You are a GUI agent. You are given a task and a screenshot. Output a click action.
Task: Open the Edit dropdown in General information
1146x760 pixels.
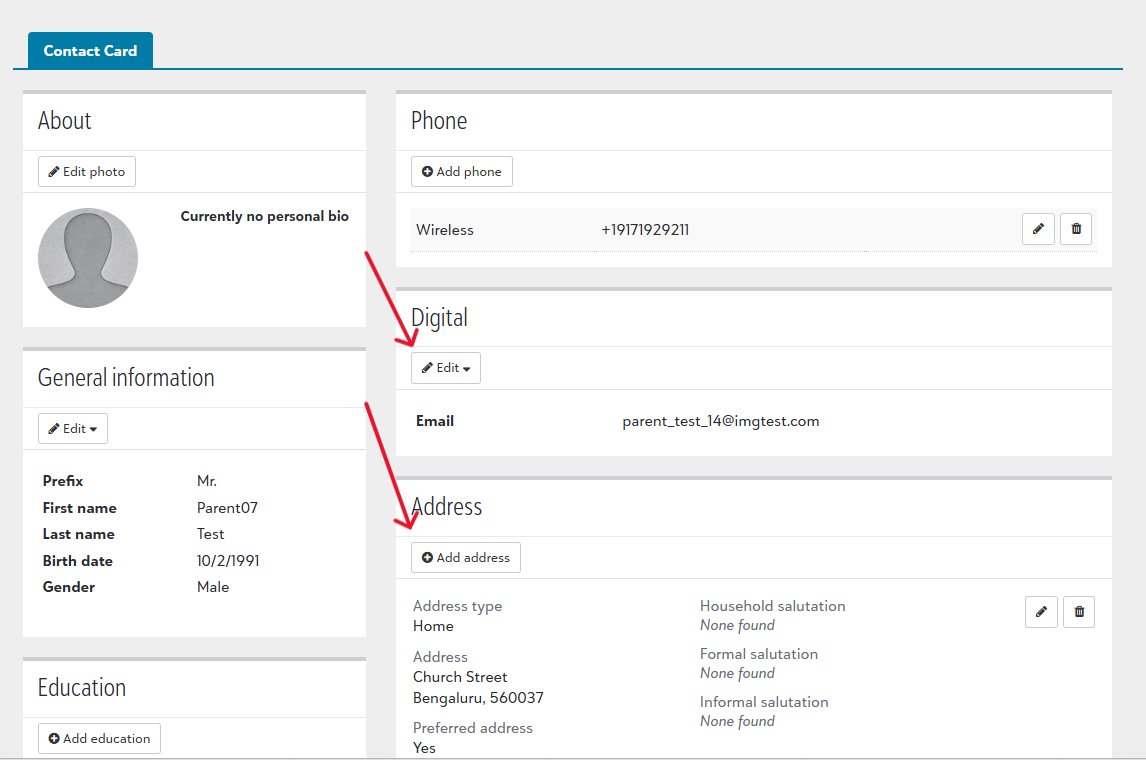[72, 428]
